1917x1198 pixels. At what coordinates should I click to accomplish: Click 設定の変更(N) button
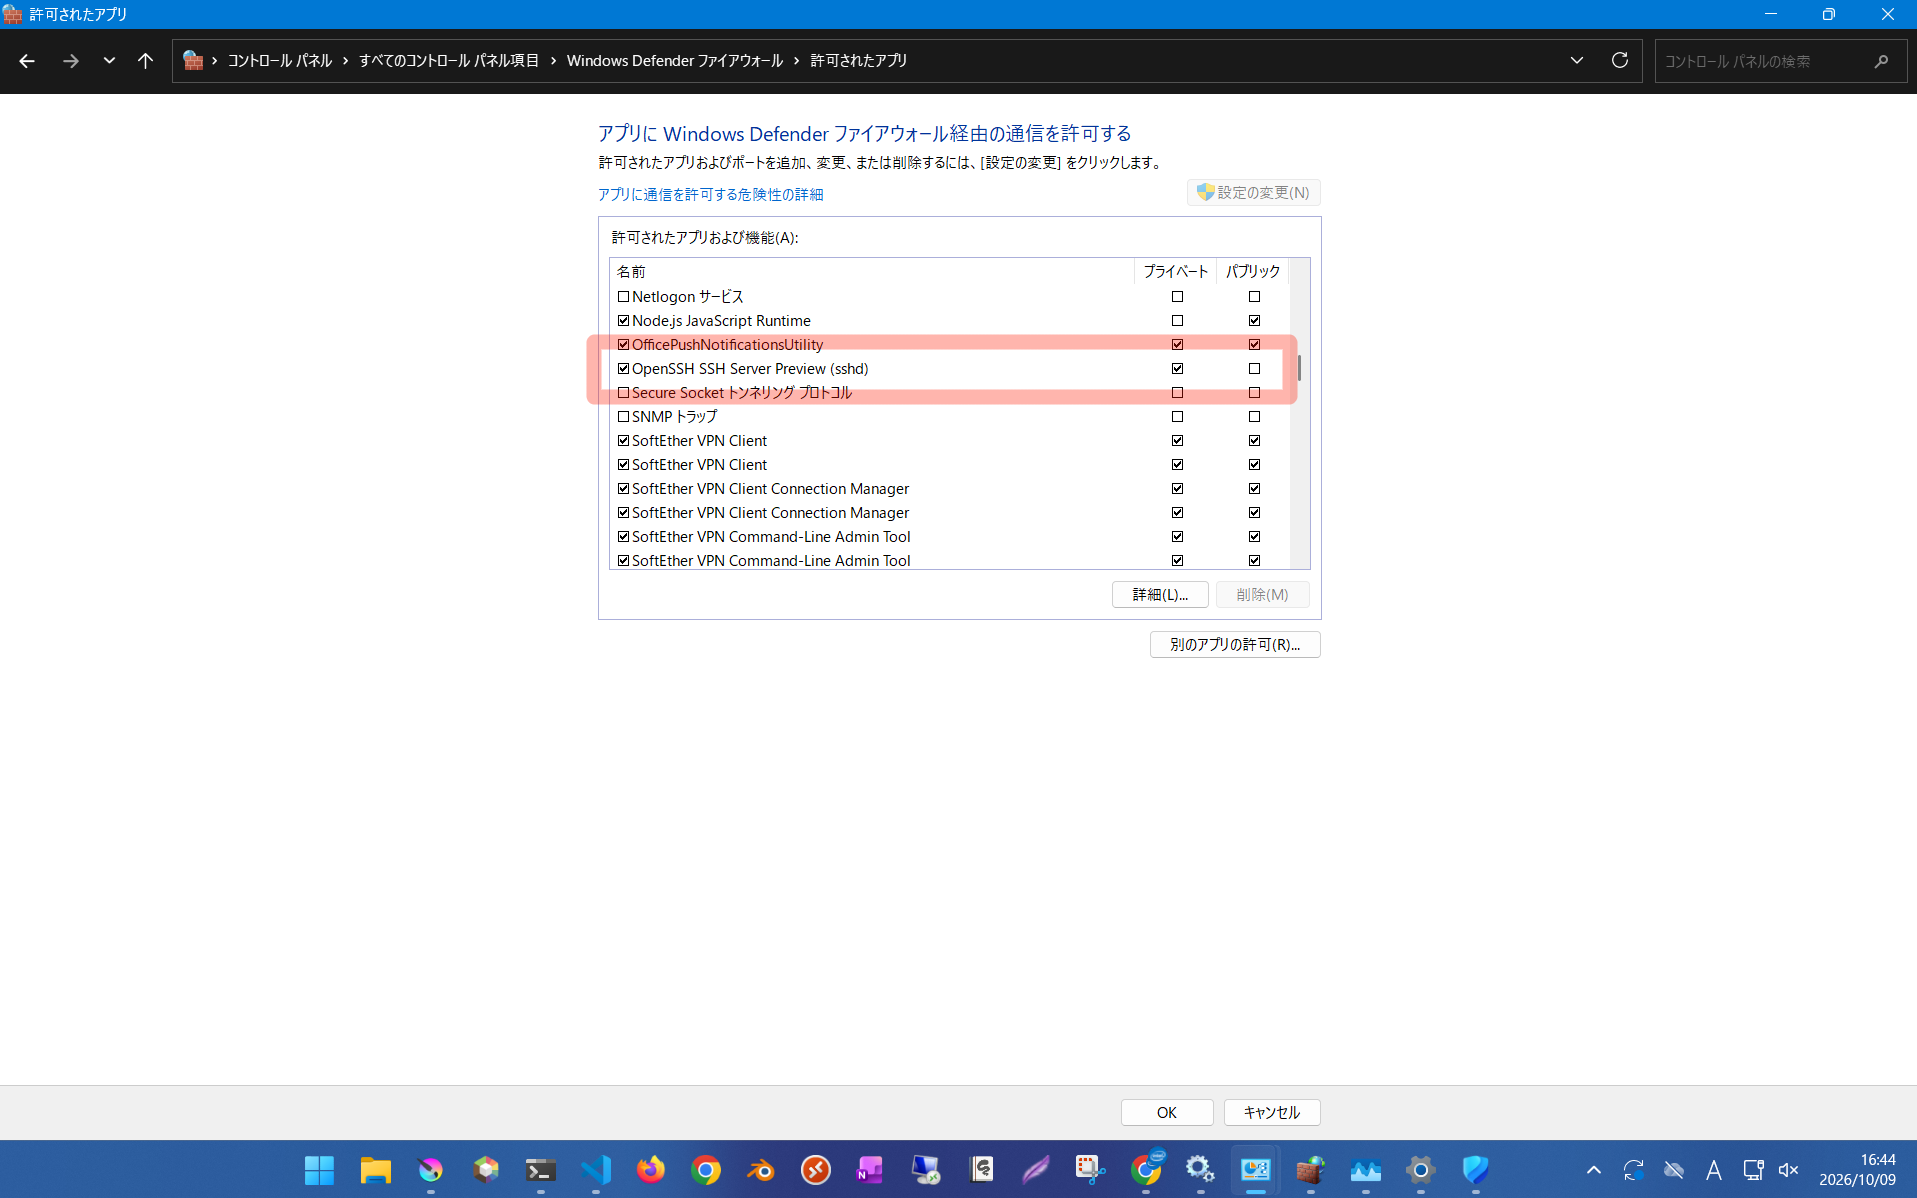[x=1254, y=192]
